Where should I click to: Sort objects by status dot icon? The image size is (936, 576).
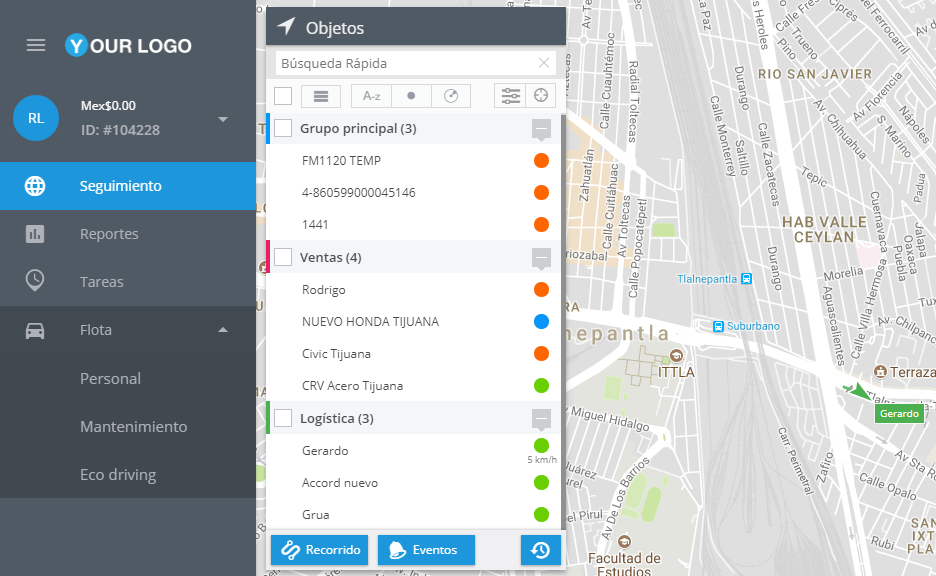[x=411, y=96]
